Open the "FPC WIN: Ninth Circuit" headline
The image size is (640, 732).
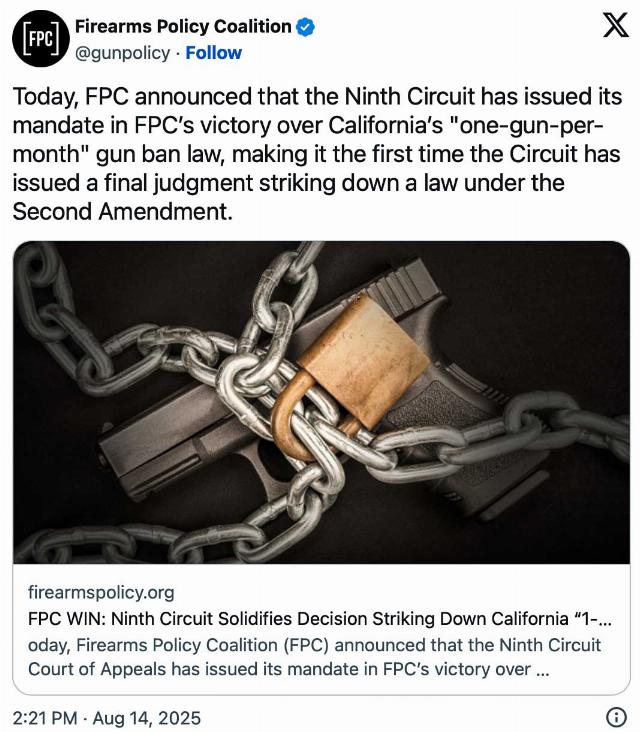pos(320,619)
